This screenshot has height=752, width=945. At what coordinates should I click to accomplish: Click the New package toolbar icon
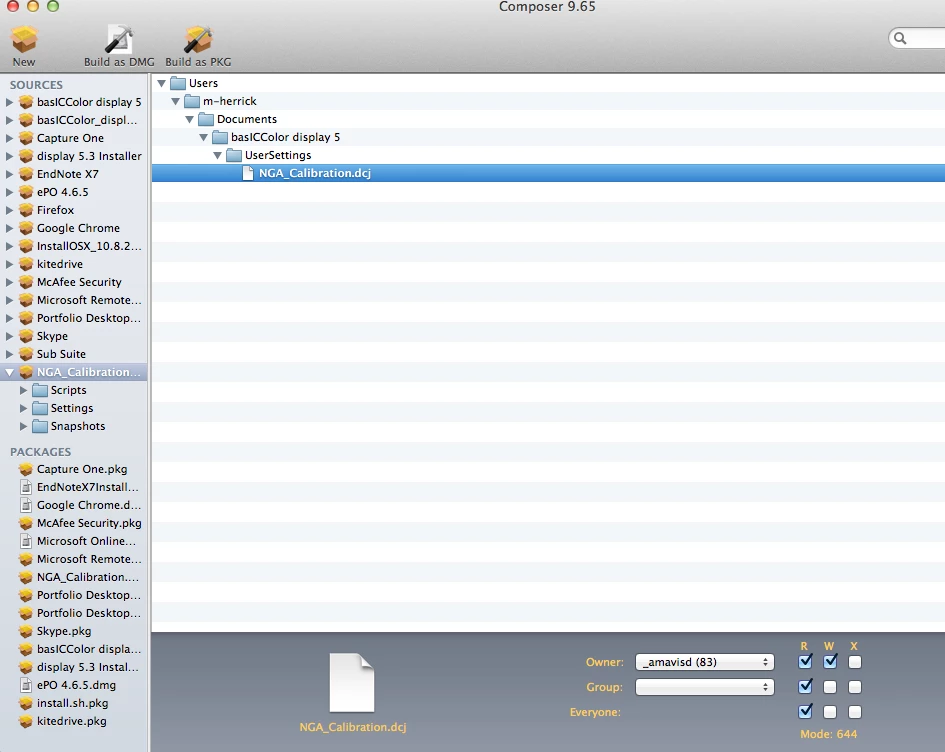[24, 40]
